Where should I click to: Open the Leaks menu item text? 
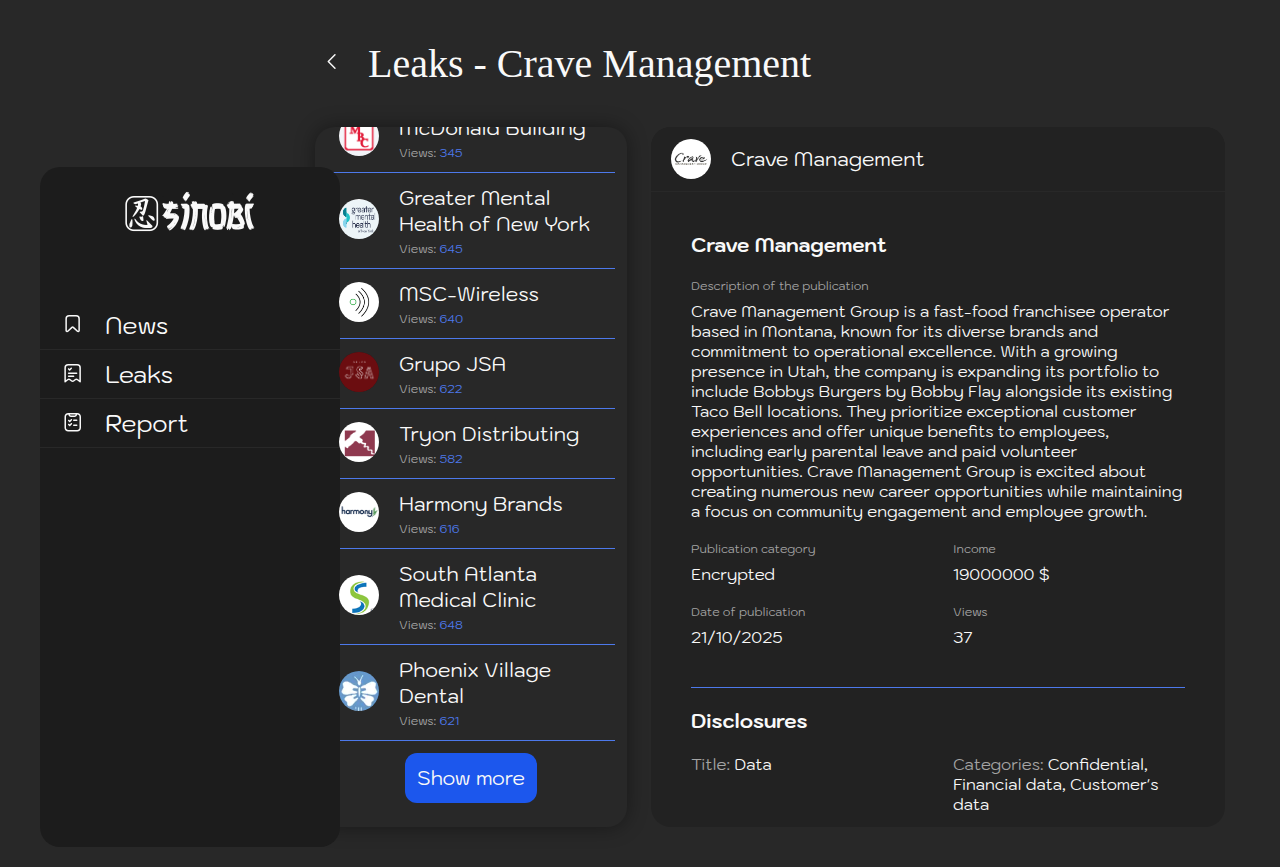[x=139, y=375]
